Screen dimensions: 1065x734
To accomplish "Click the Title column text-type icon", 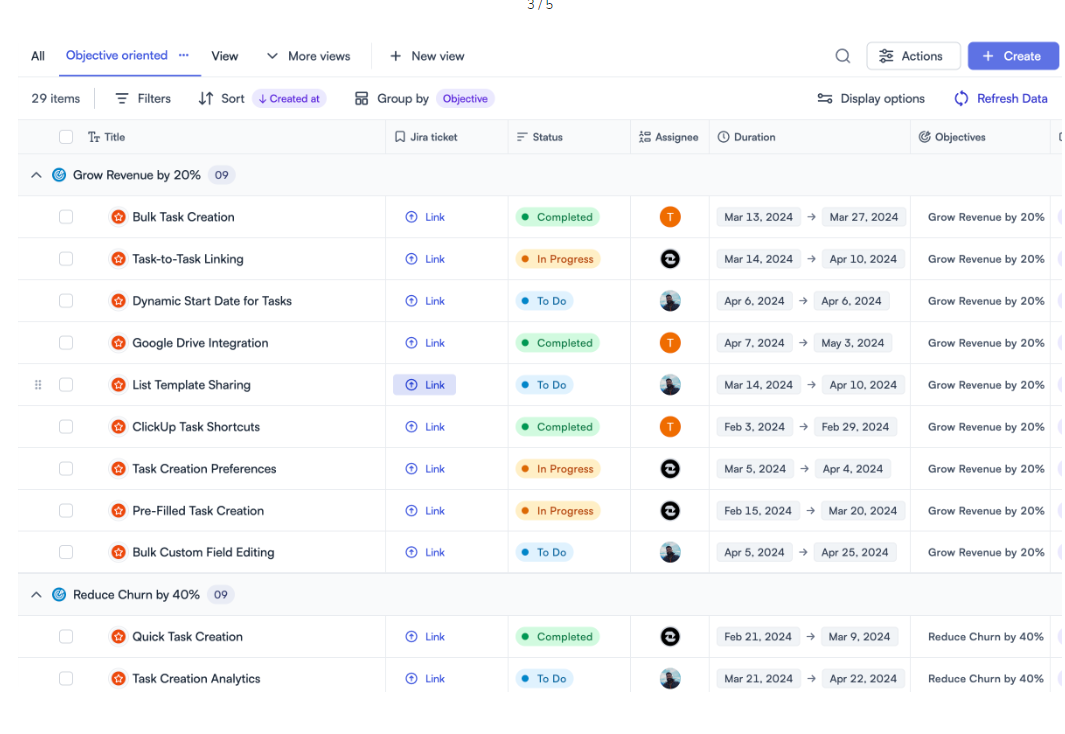I will pos(94,137).
